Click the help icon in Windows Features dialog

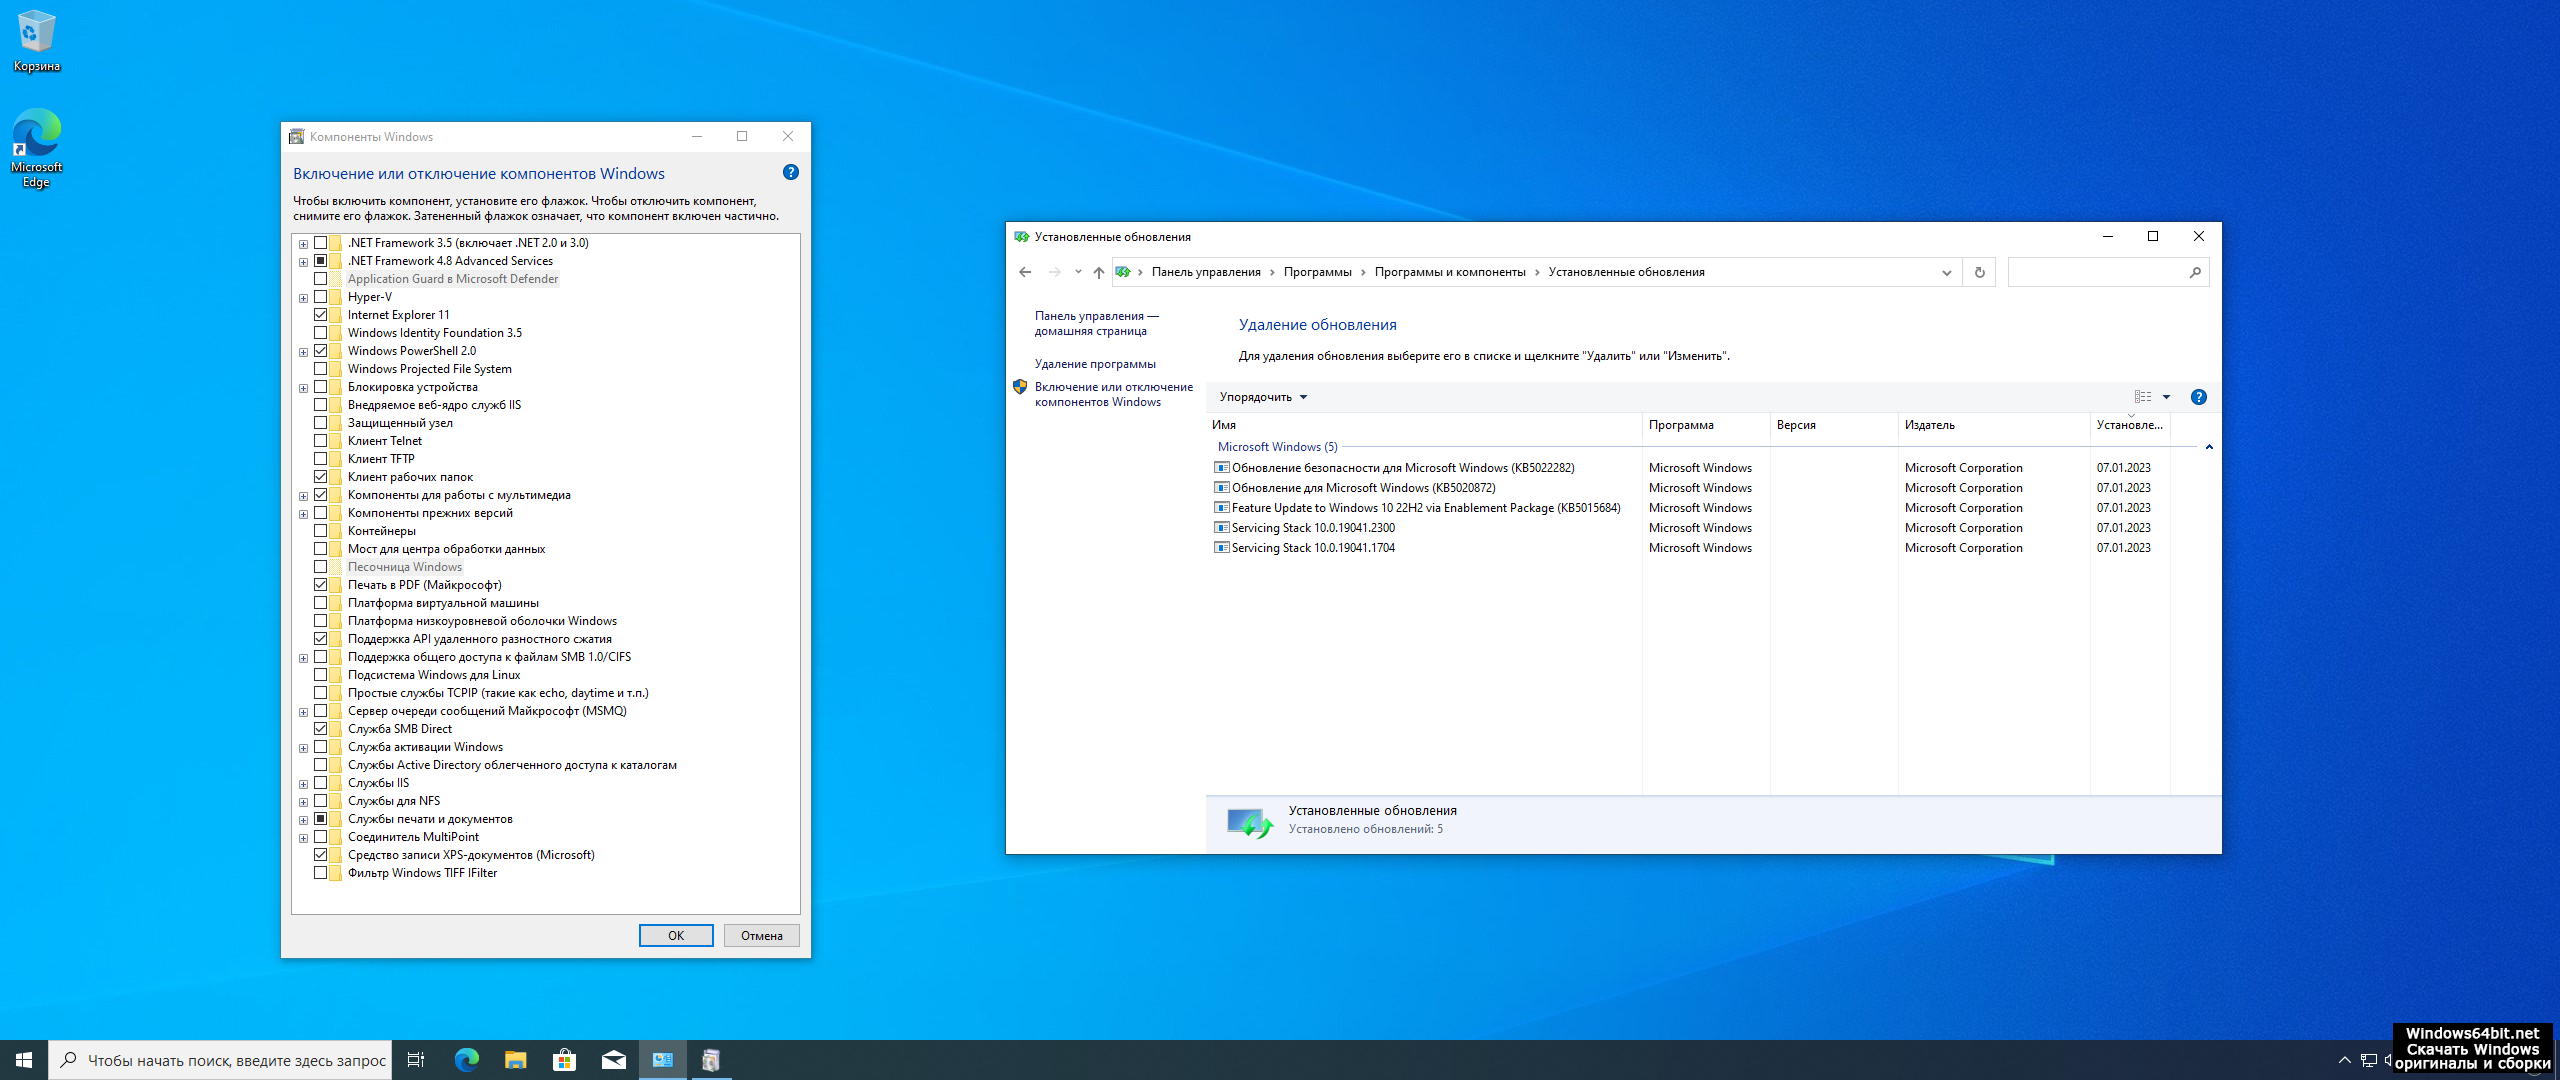[790, 172]
